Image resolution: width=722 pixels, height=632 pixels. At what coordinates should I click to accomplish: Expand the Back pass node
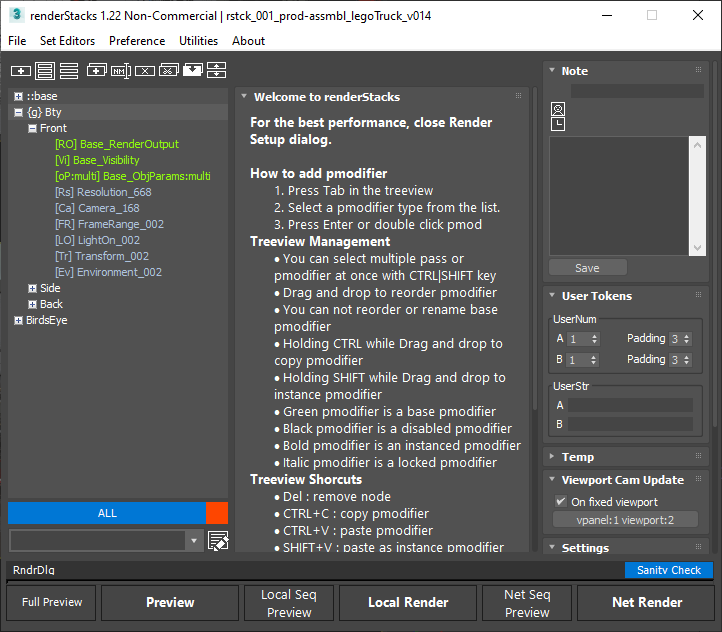click(x=32, y=304)
